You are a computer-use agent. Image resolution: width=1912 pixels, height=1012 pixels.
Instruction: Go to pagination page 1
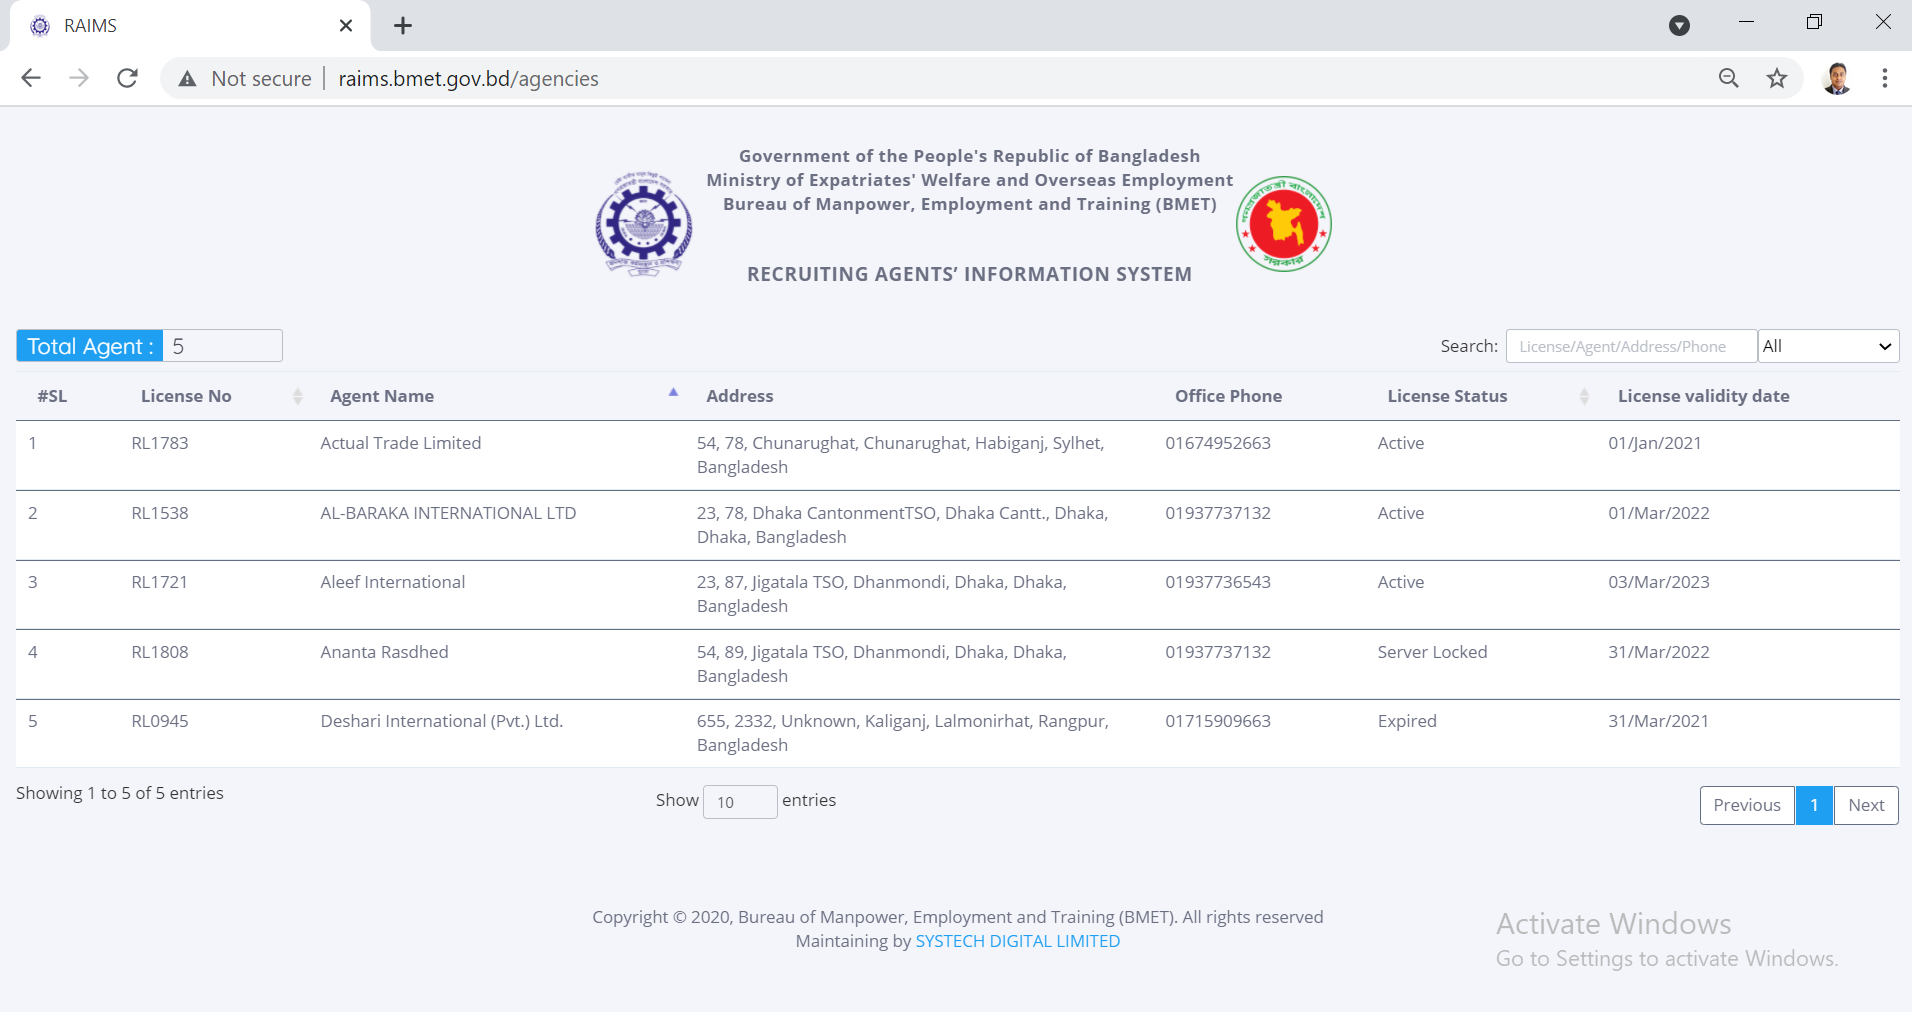pyautogui.click(x=1813, y=805)
